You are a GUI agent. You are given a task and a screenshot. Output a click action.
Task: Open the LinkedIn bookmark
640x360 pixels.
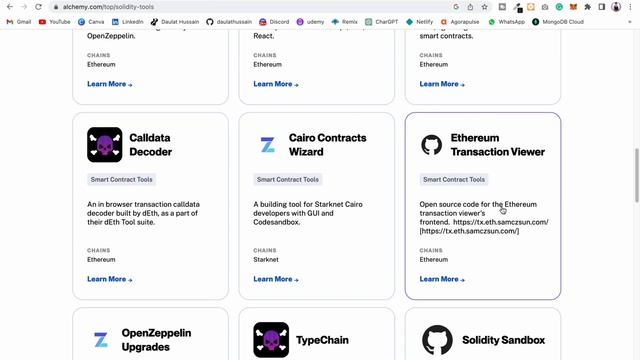coord(128,22)
